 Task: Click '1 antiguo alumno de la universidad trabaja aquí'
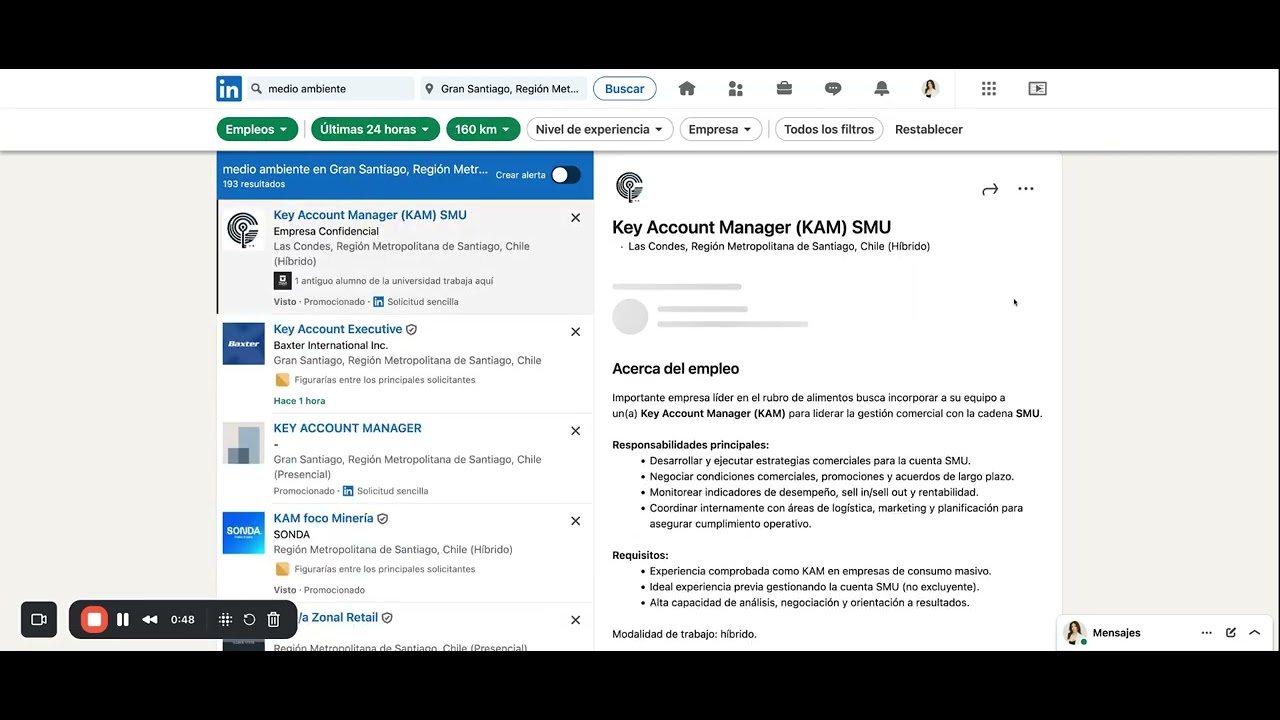394,281
